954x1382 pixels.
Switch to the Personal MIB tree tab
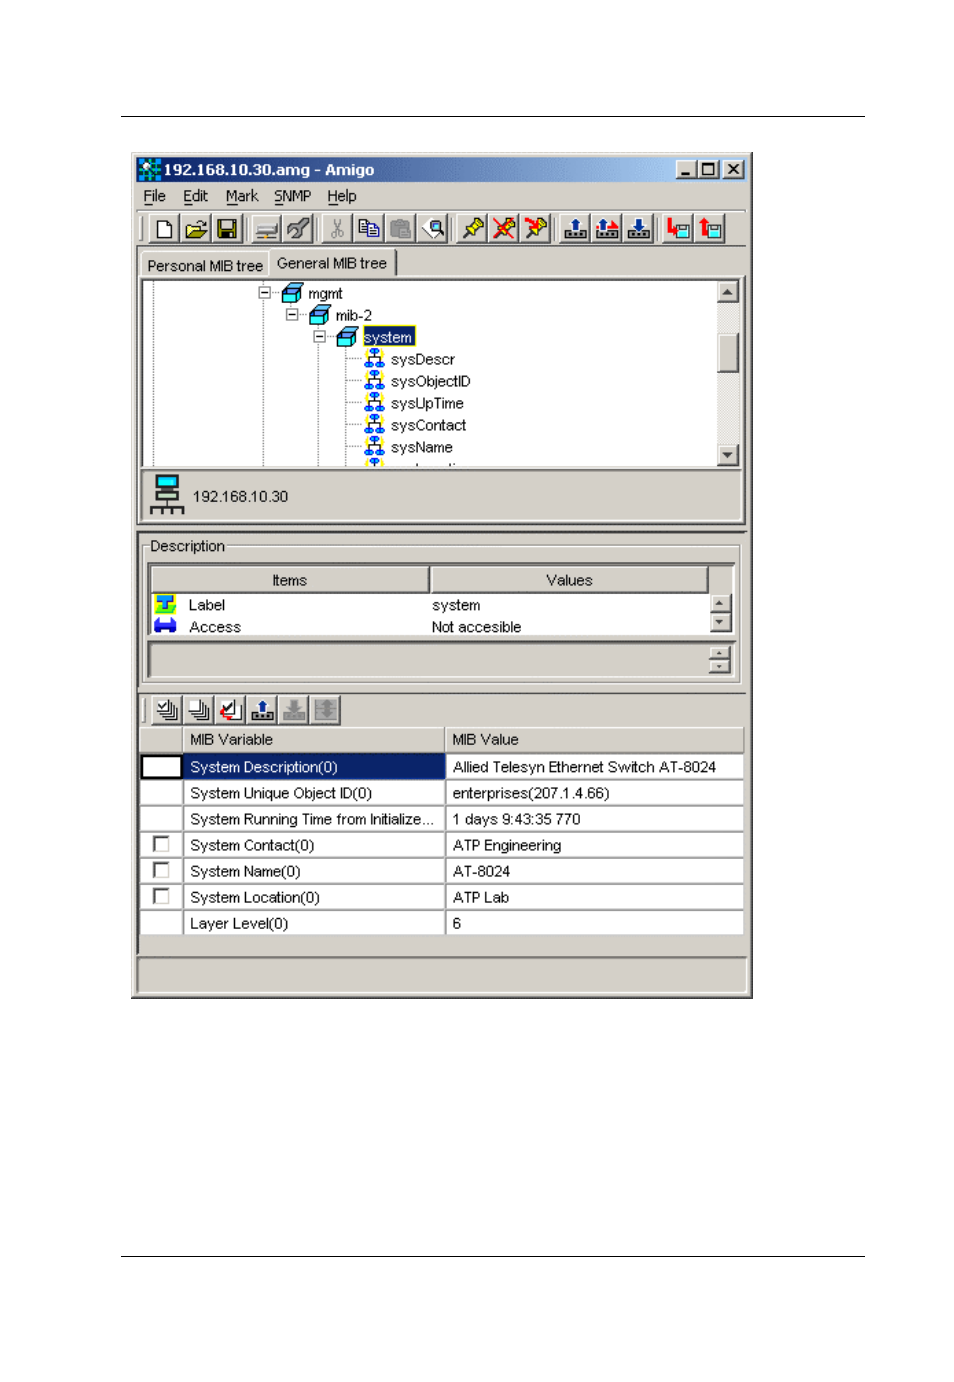coord(205,265)
